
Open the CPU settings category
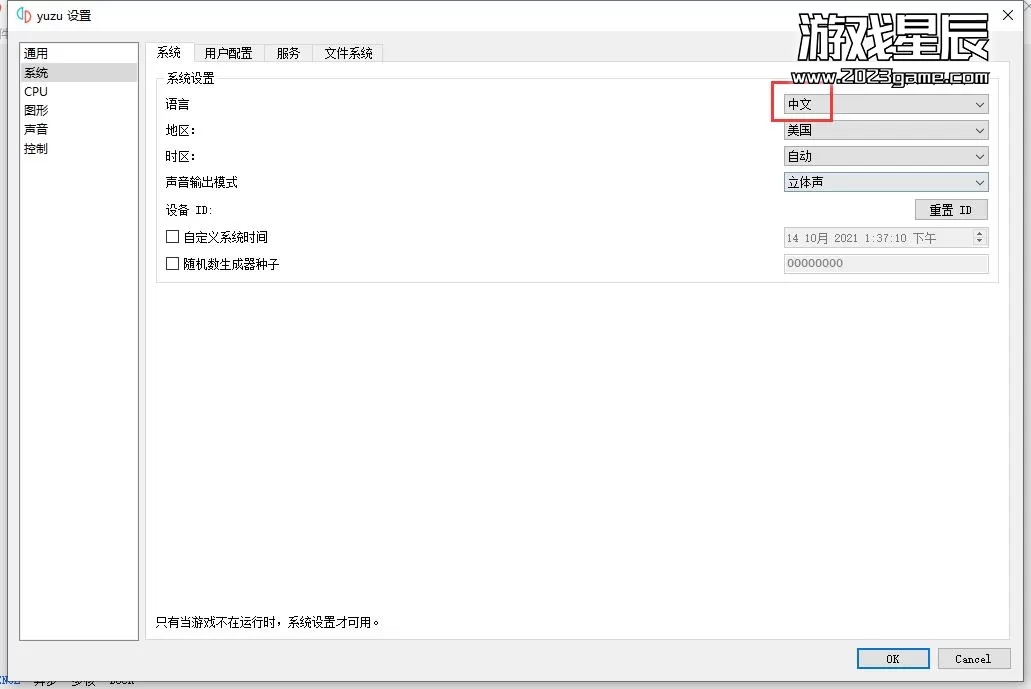click(36, 91)
